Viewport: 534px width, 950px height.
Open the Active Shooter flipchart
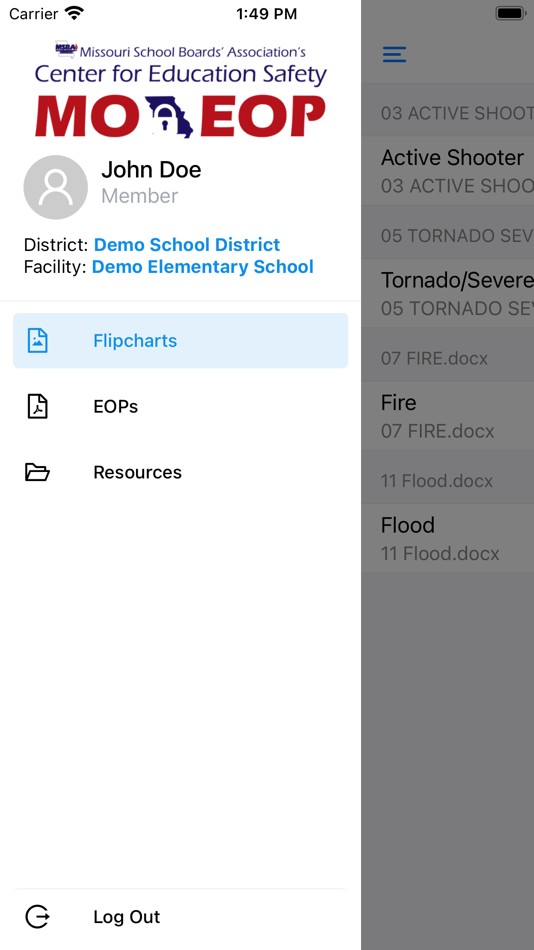click(x=447, y=171)
